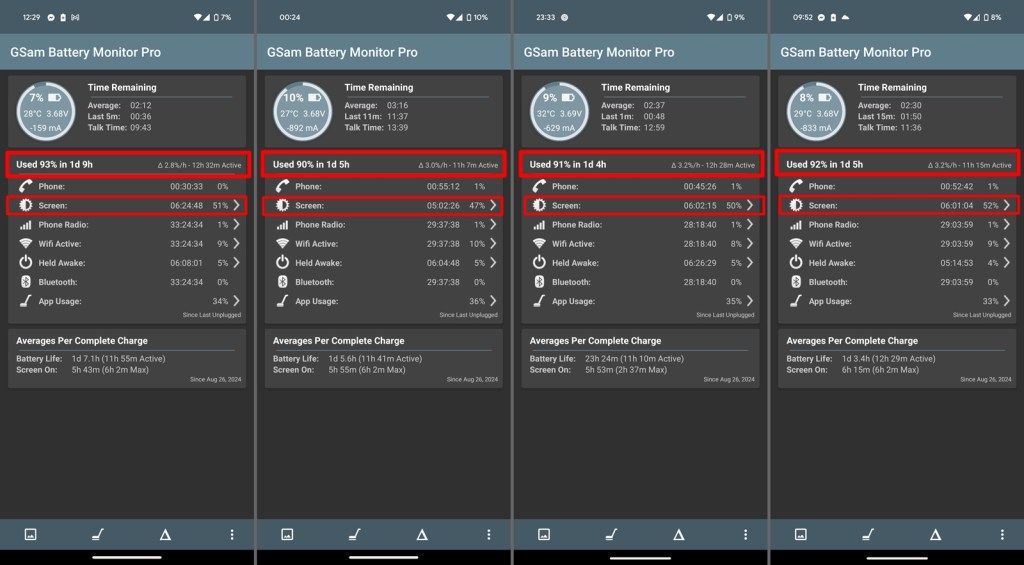This screenshot has height=565, width=1024.
Task: Expand Wifi Active chevron showing 8%
Action: click(750, 244)
